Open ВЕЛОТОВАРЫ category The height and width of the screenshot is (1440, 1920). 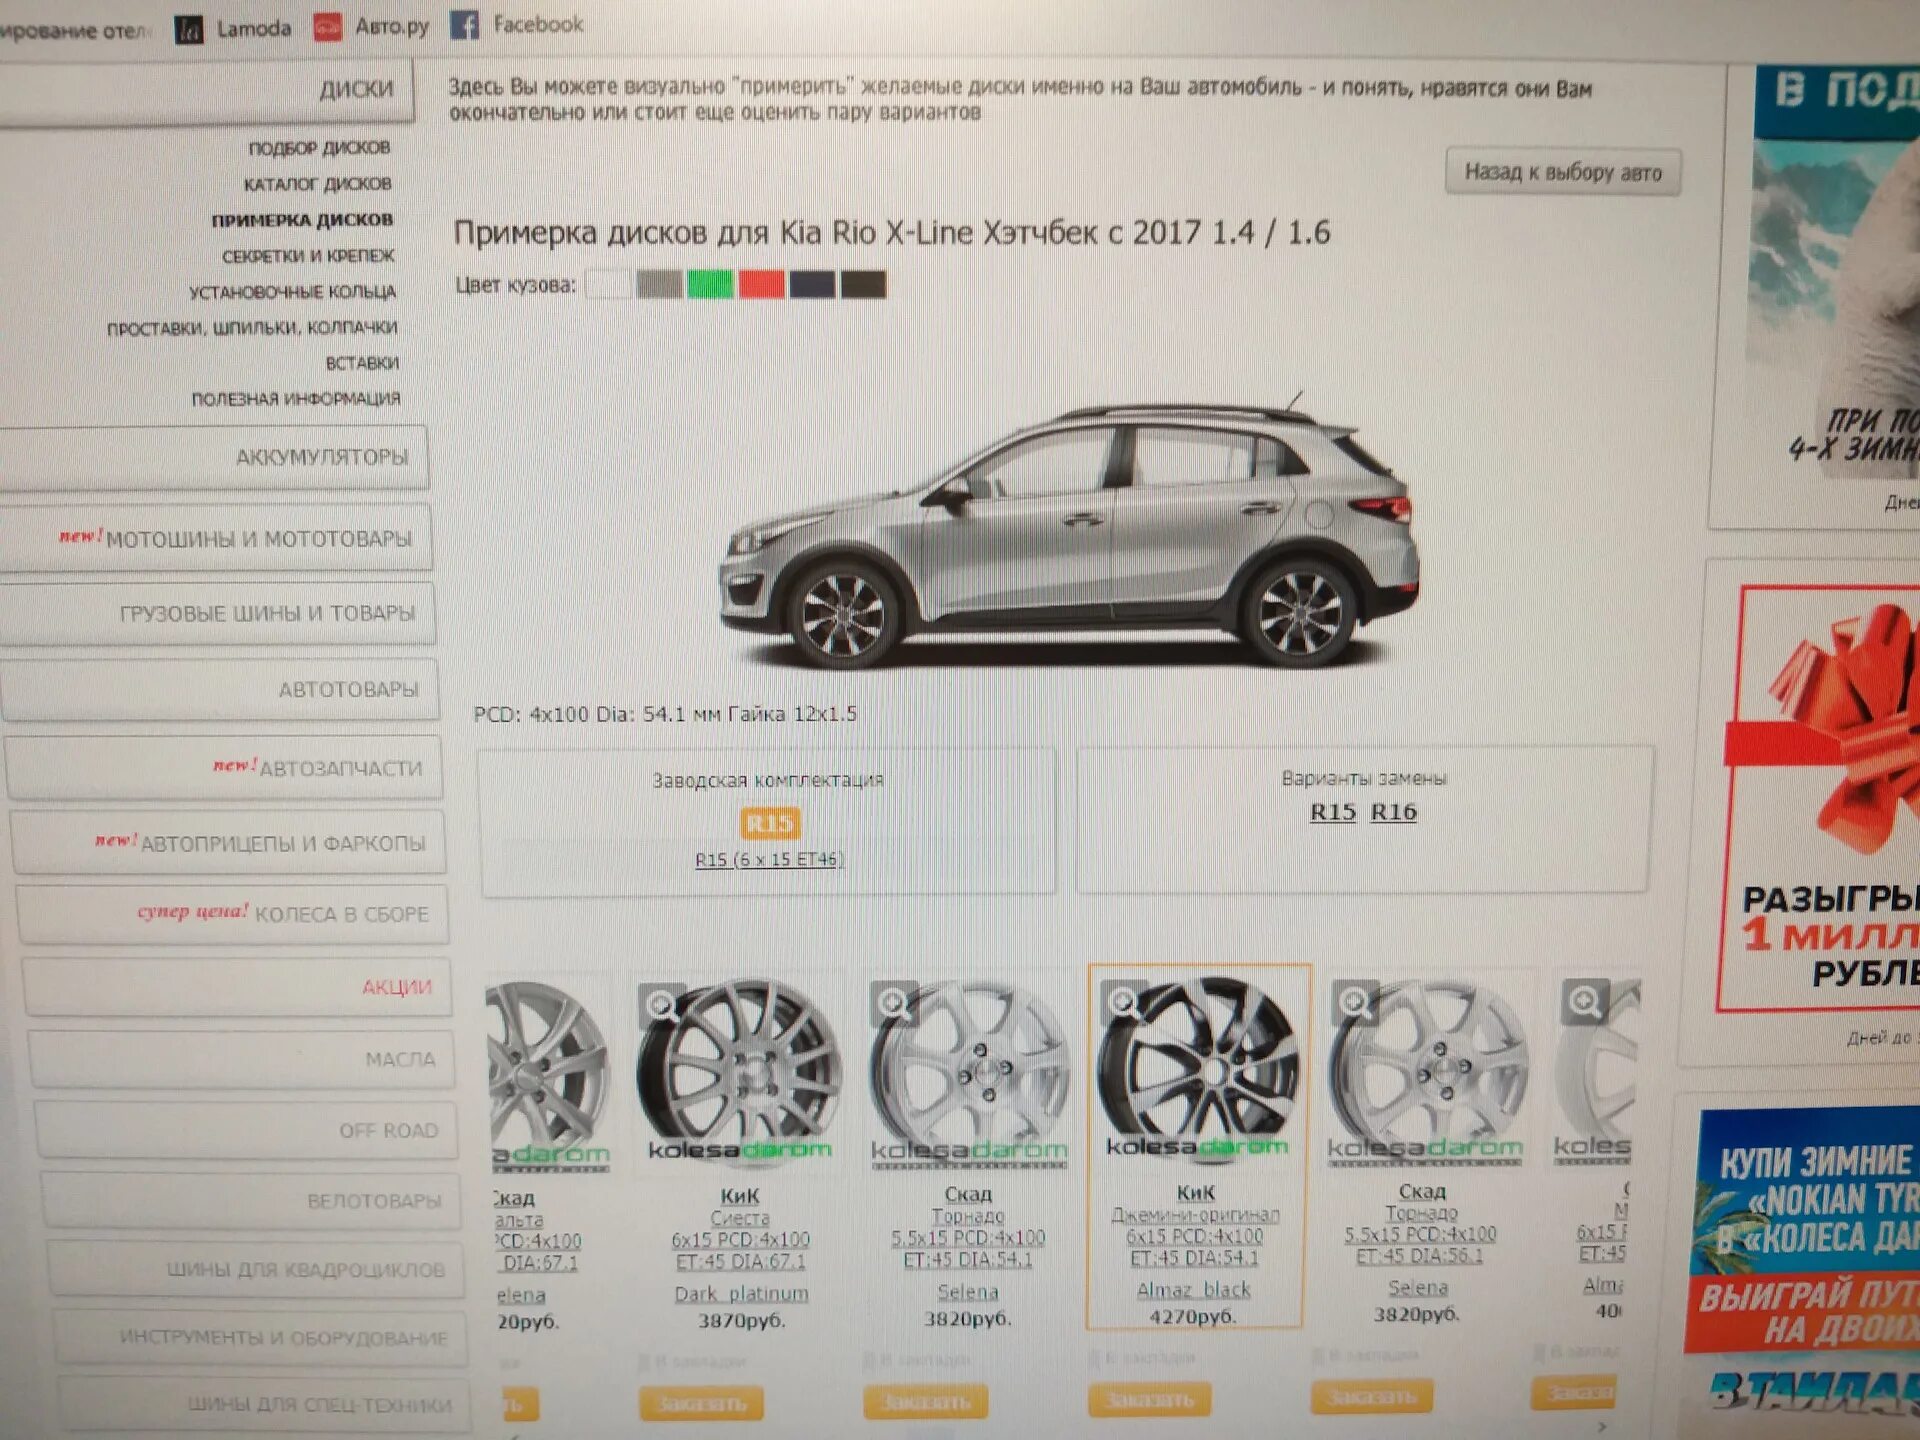coord(251,1200)
